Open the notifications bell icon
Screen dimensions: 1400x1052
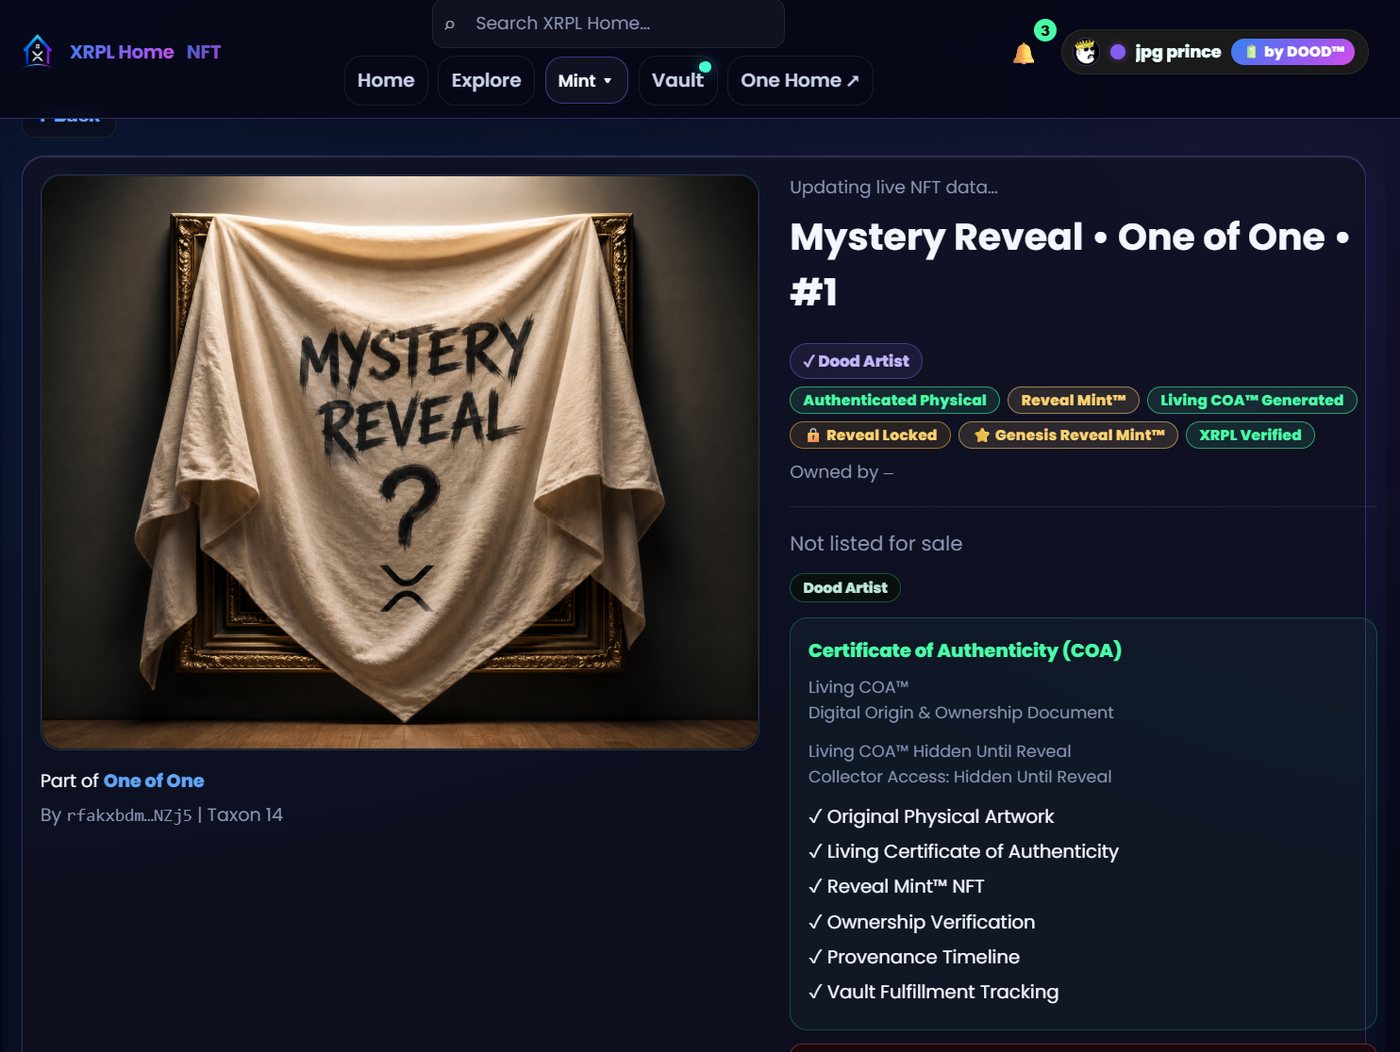point(1023,54)
